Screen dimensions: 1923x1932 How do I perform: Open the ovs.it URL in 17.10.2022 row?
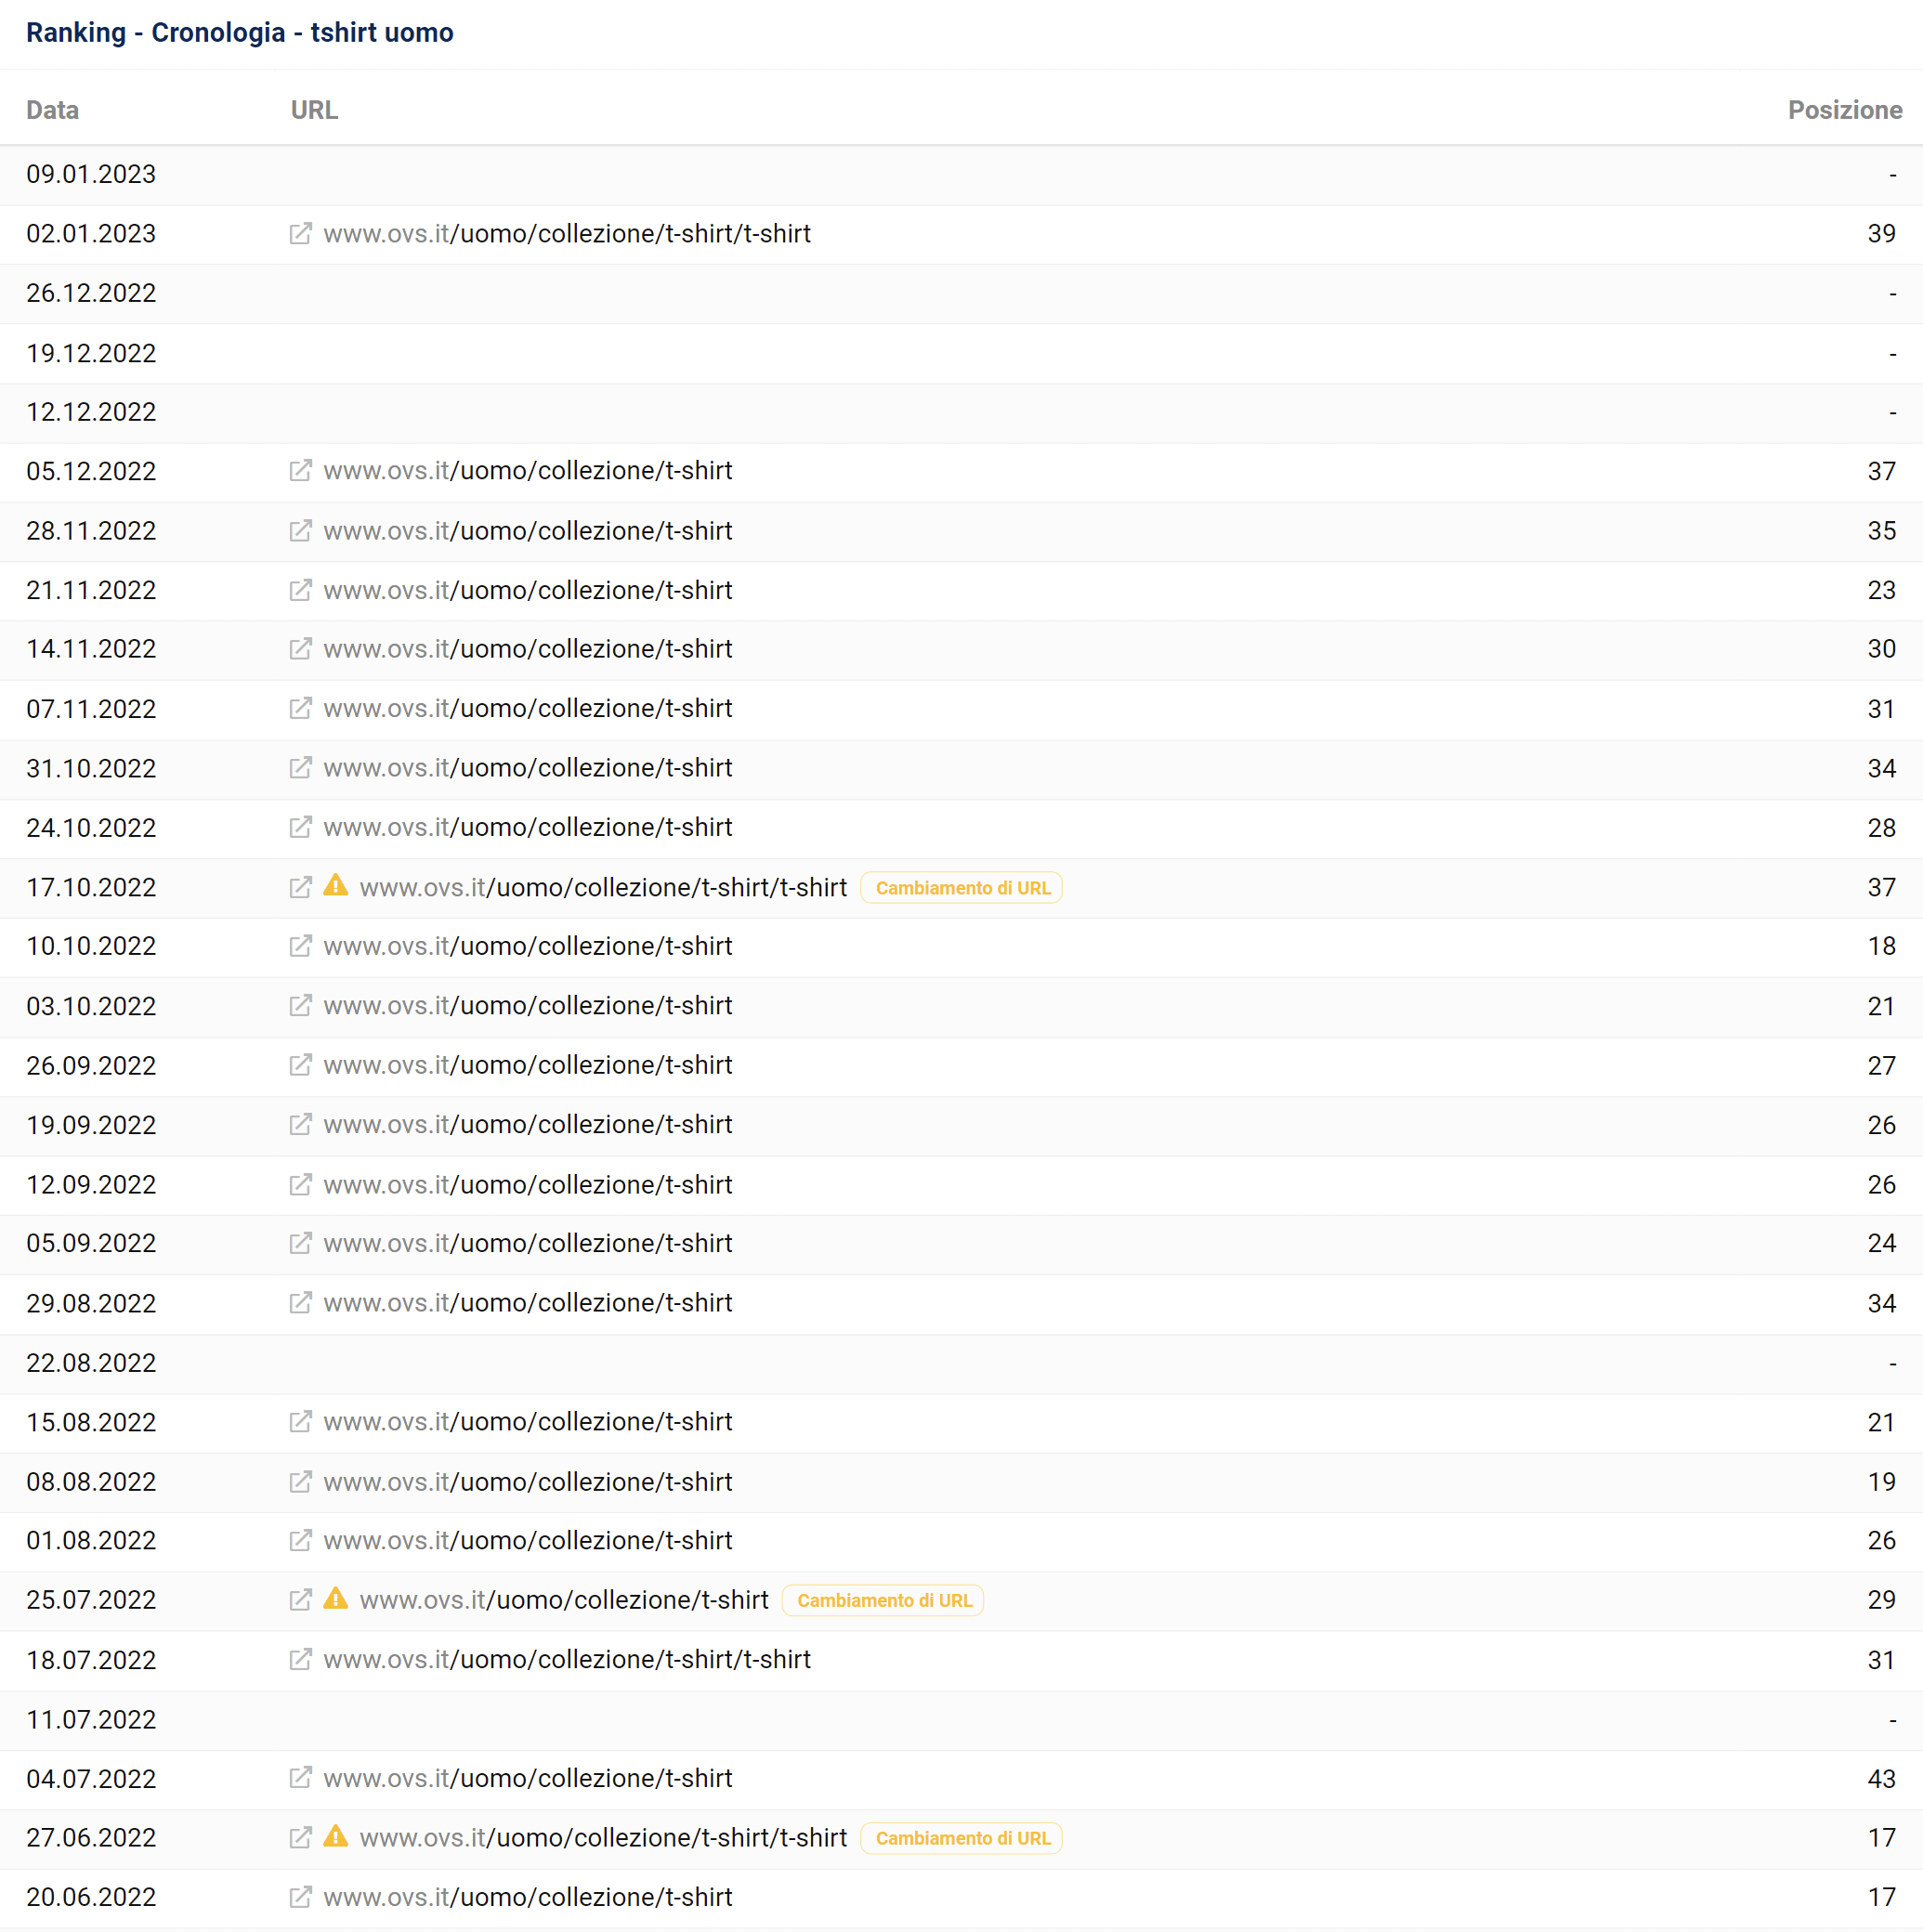pyautogui.click(x=603, y=887)
